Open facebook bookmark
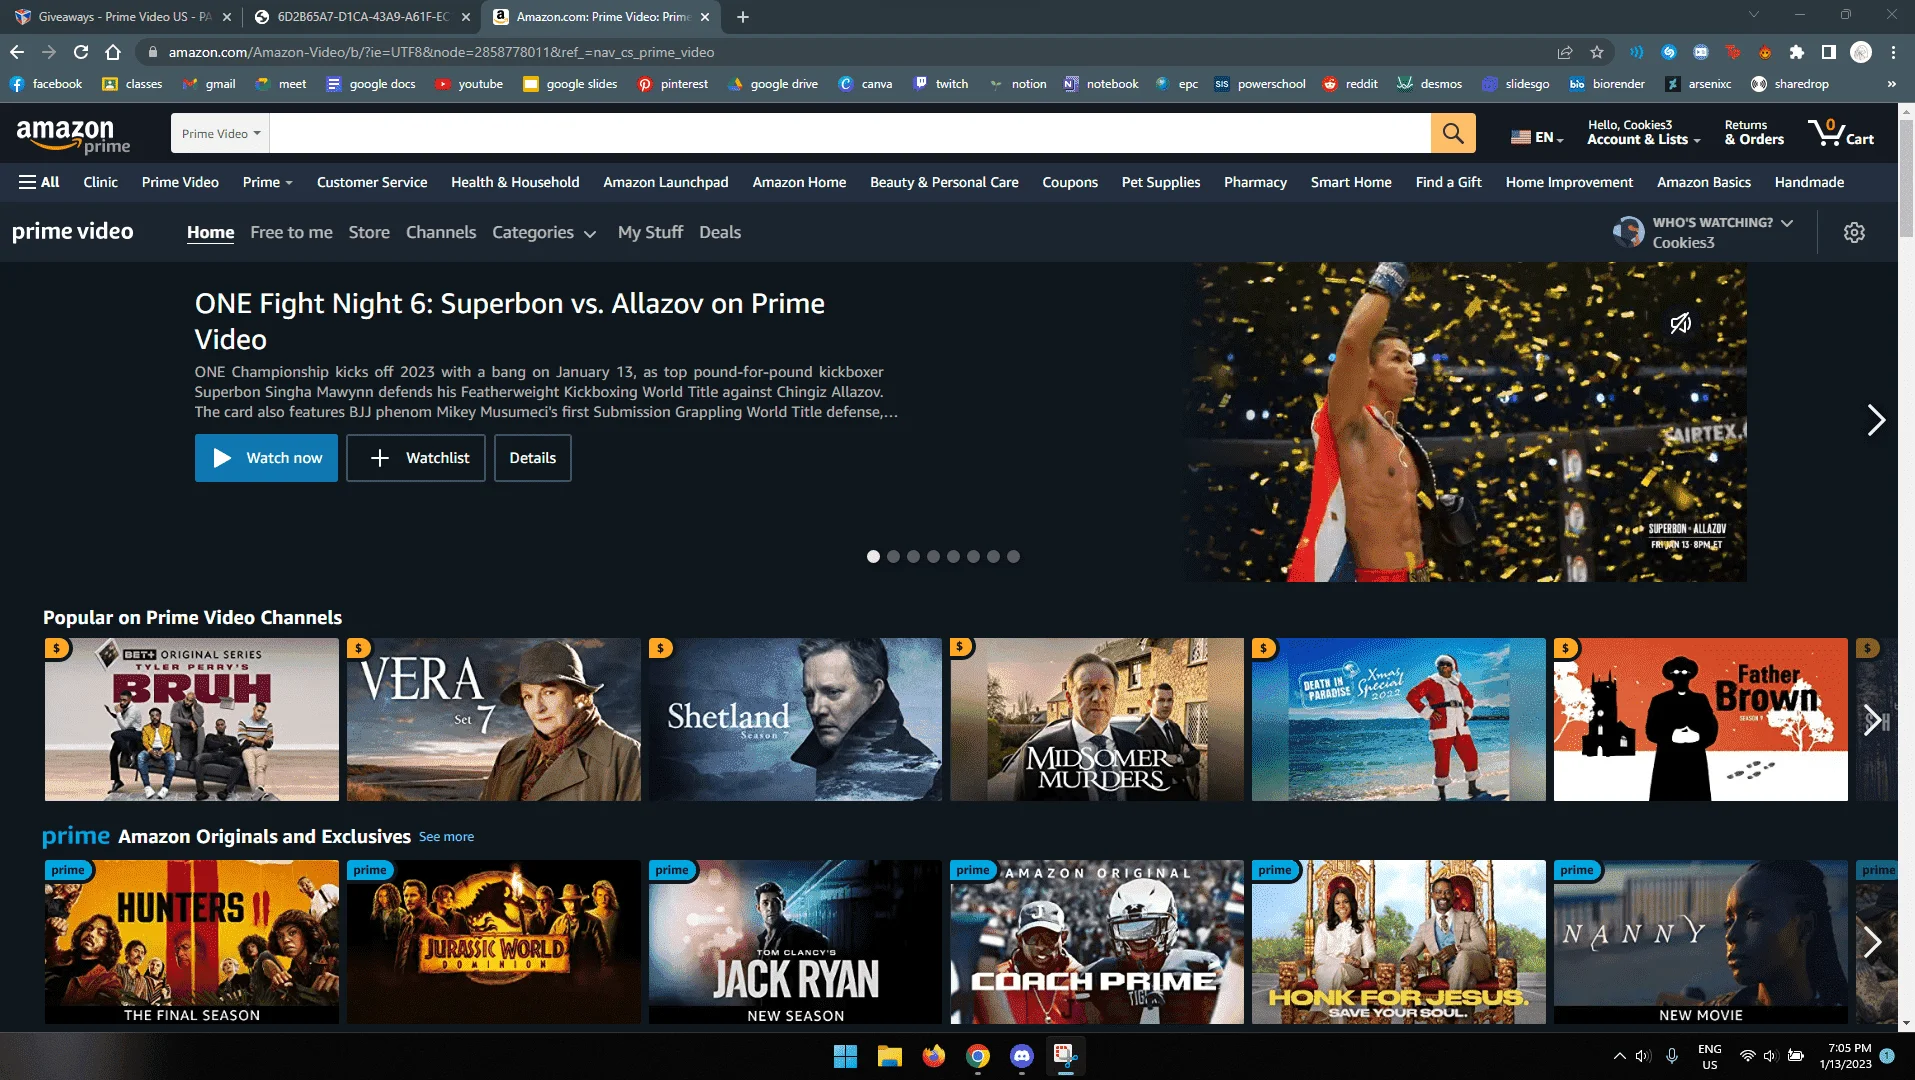The height and width of the screenshot is (1080, 1915). [46, 84]
